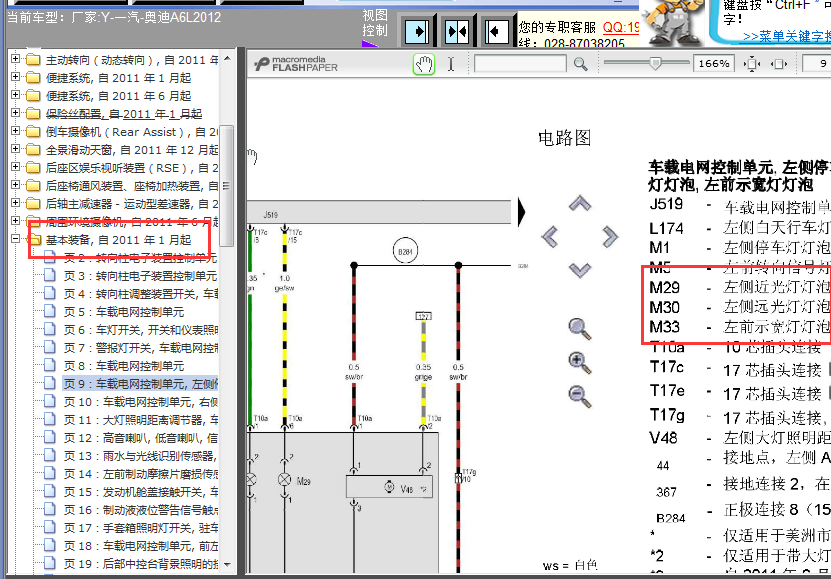Open 页 10 车载电网控制单元 右侧
The image size is (831, 579).
pyautogui.click(x=140, y=402)
